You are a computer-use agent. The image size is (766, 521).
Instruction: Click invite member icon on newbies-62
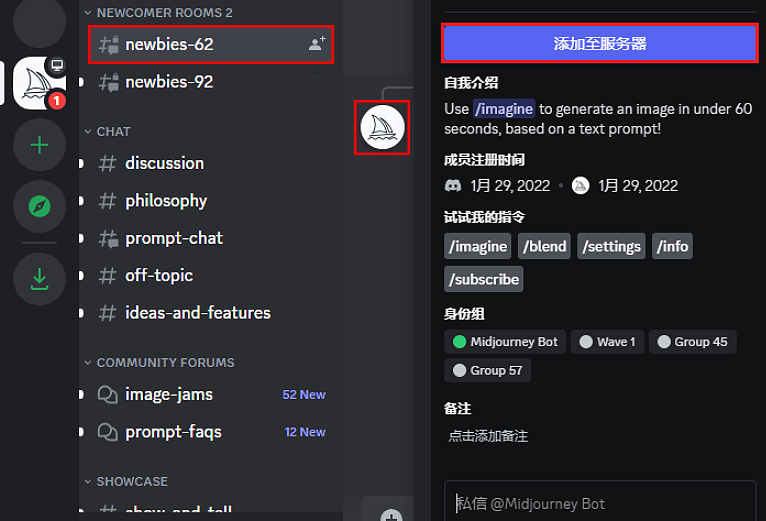[x=317, y=44]
